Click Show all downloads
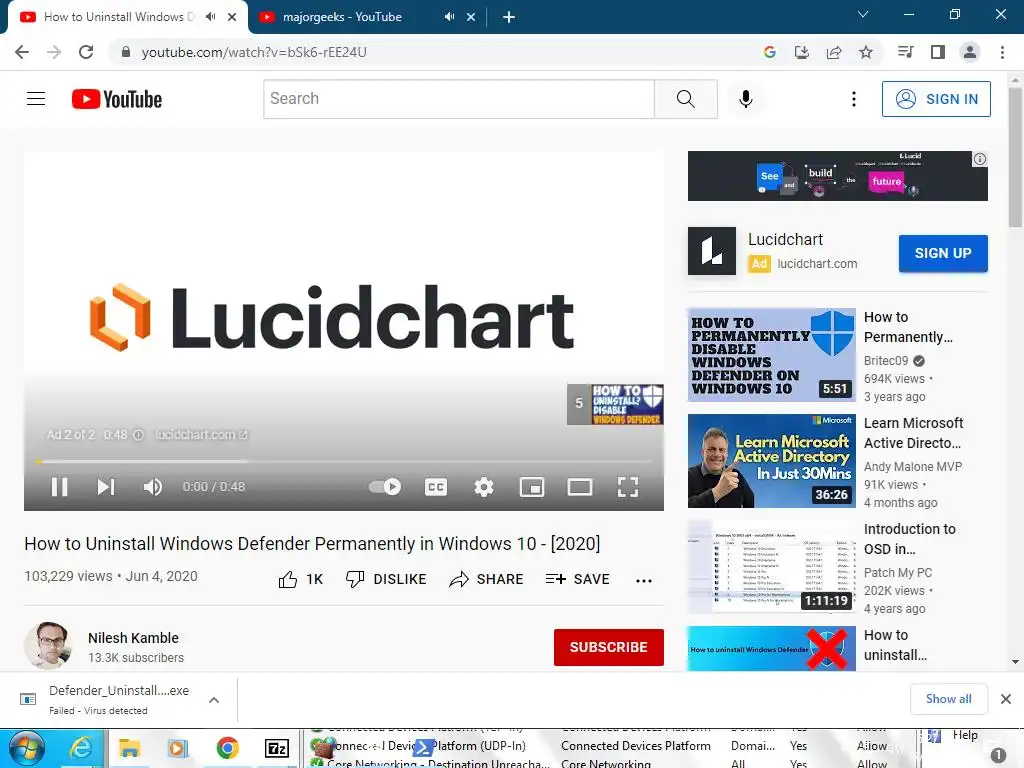Image resolution: width=1024 pixels, height=768 pixels. tap(948, 699)
